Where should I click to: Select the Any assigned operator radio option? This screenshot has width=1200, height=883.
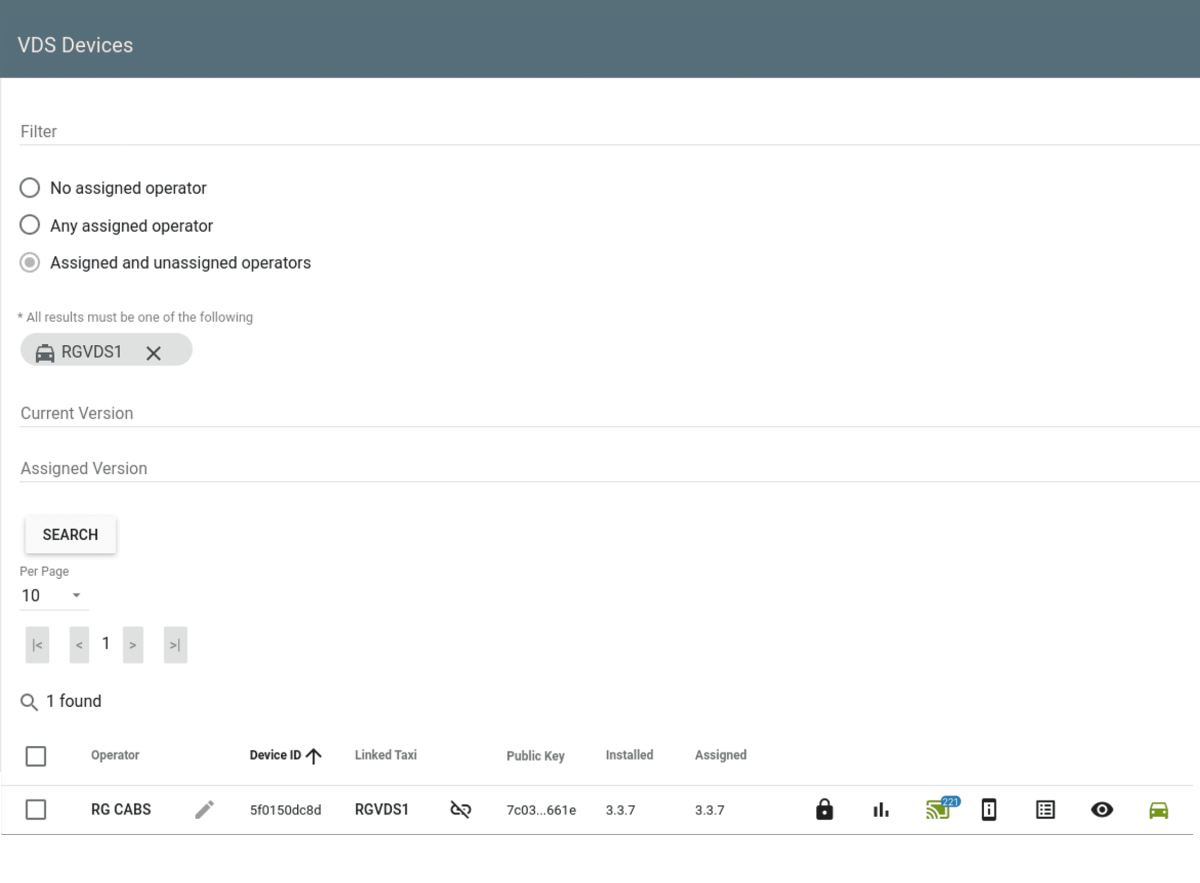30,225
